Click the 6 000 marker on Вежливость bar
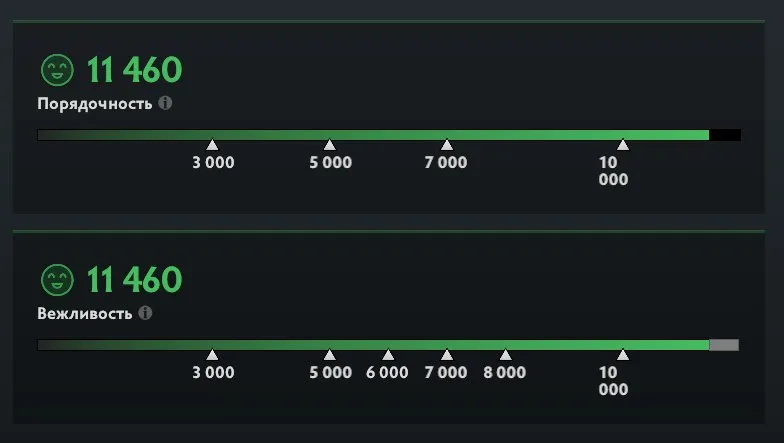Screen dimensions: 784x443 388,355
